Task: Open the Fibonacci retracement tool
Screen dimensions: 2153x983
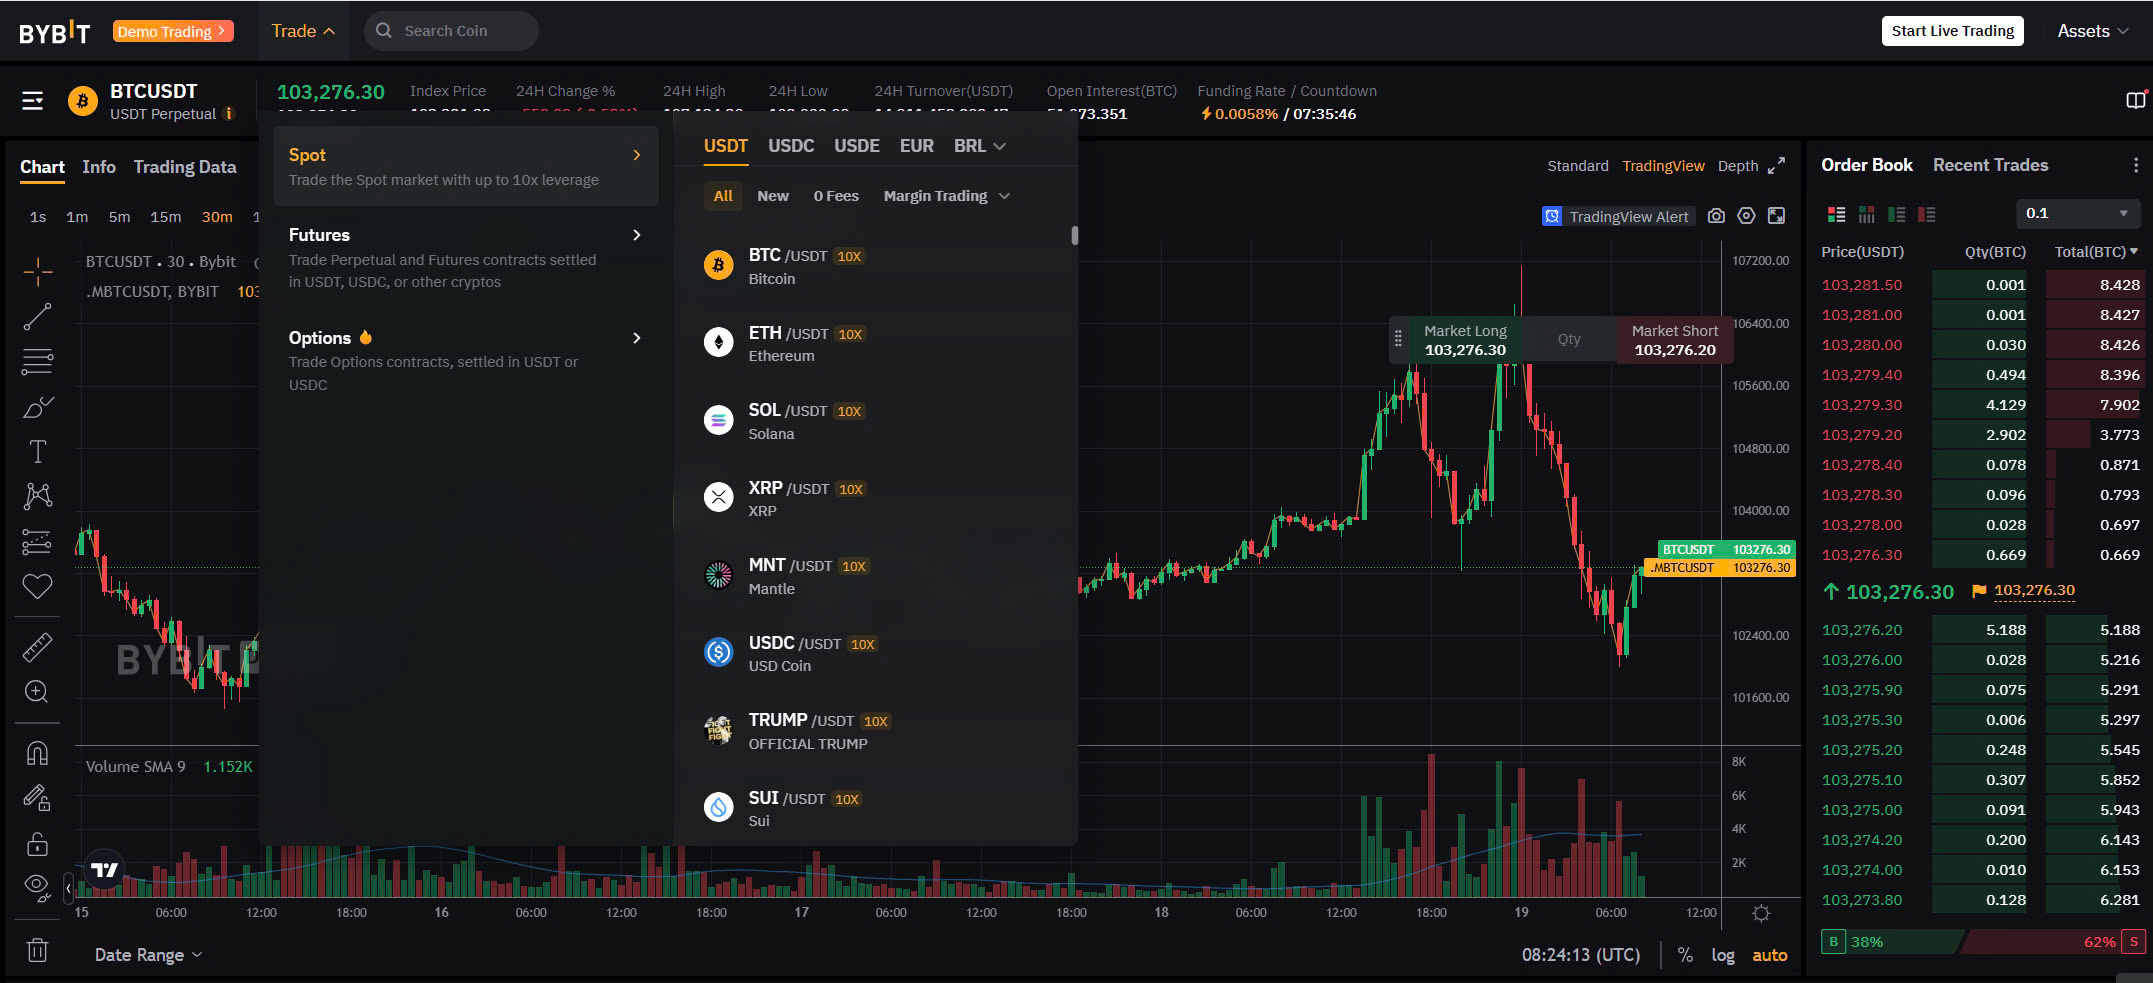Action: coord(38,361)
